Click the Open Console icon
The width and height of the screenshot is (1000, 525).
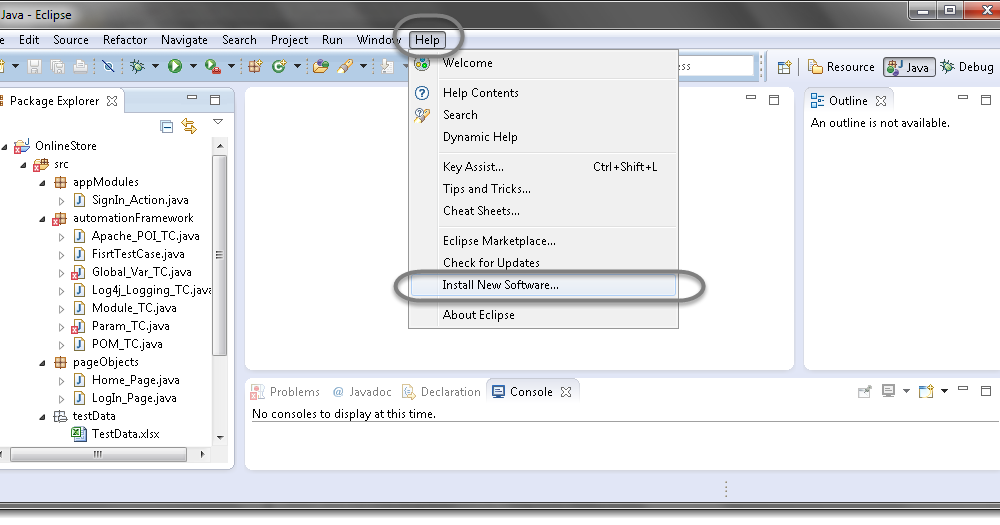click(x=926, y=391)
